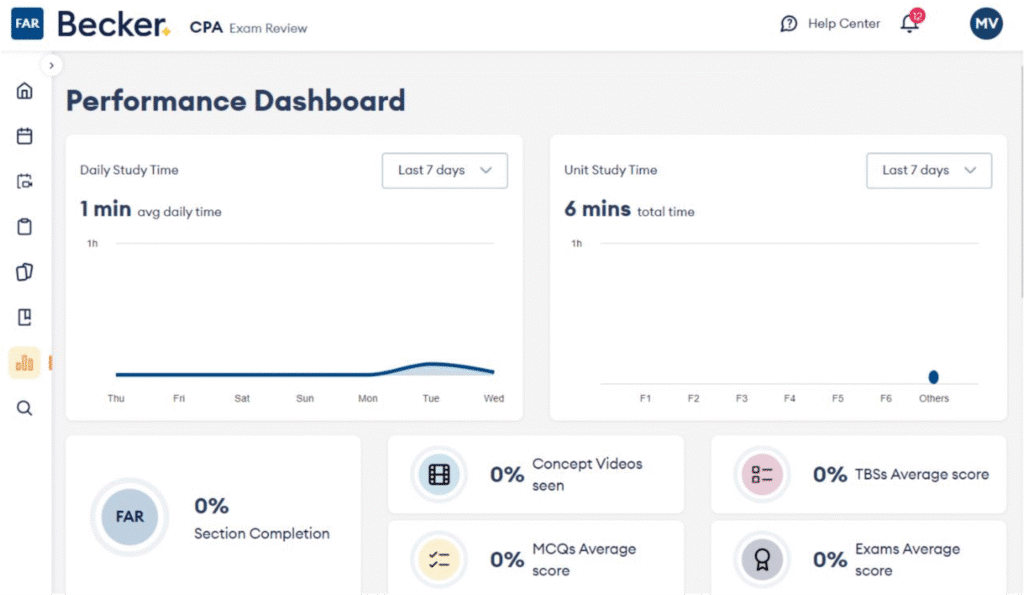The height and width of the screenshot is (595, 1024).
Task: Select the highlighted bar chart performance icon
Action: [x=25, y=363]
